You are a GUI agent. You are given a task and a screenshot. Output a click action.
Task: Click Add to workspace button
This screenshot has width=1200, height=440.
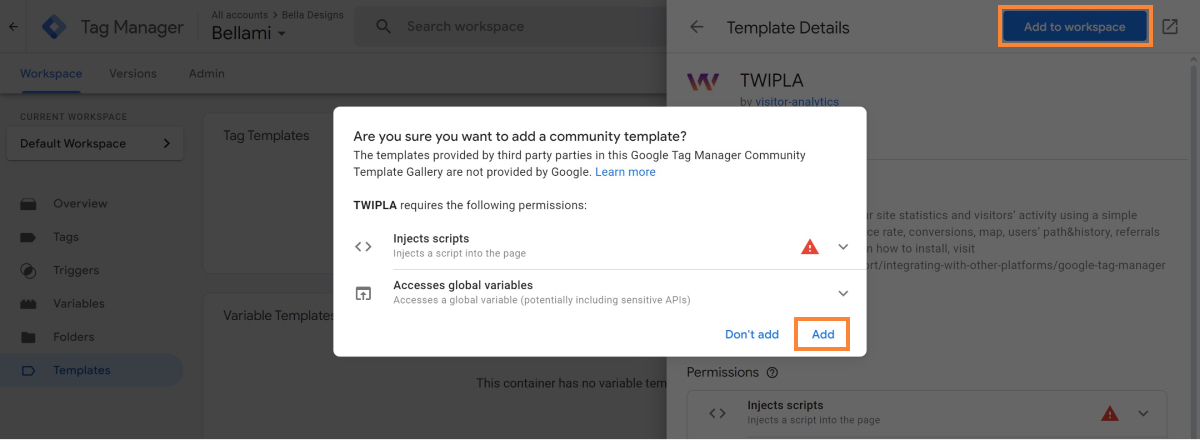pyautogui.click(x=1075, y=27)
